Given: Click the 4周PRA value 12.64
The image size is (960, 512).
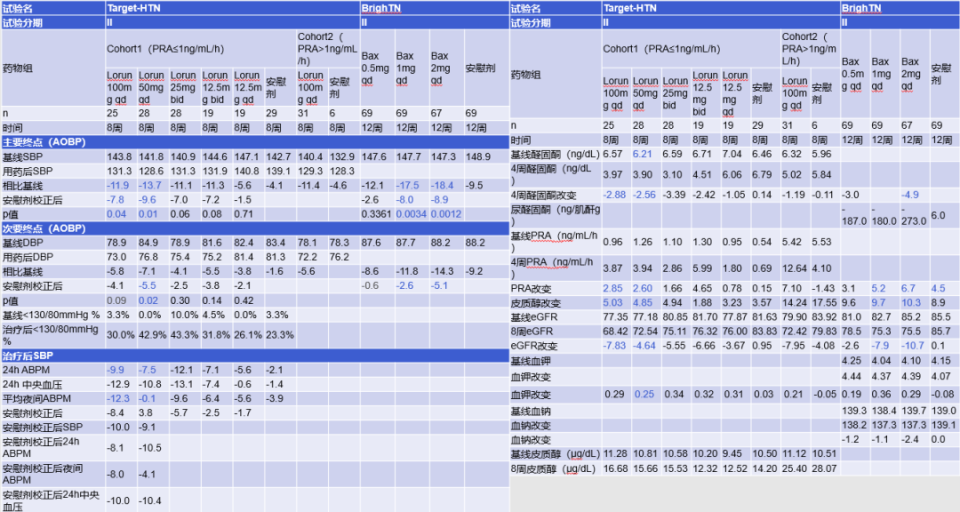Looking at the screenshot, I should click(795, 268).
